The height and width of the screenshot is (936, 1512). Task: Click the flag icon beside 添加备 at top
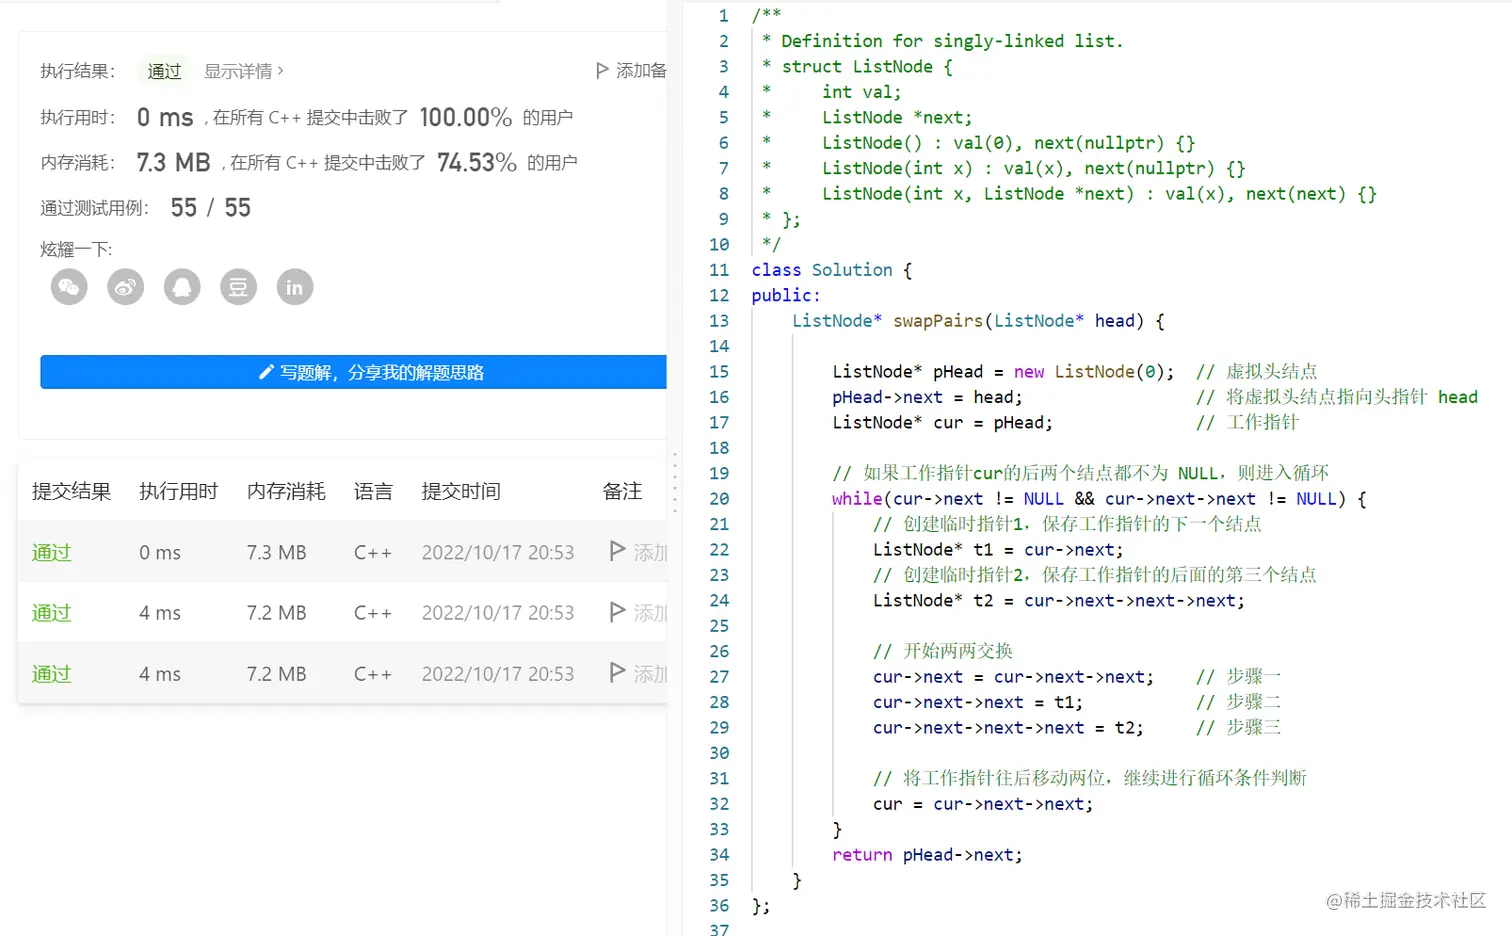[x=602, y=70]
